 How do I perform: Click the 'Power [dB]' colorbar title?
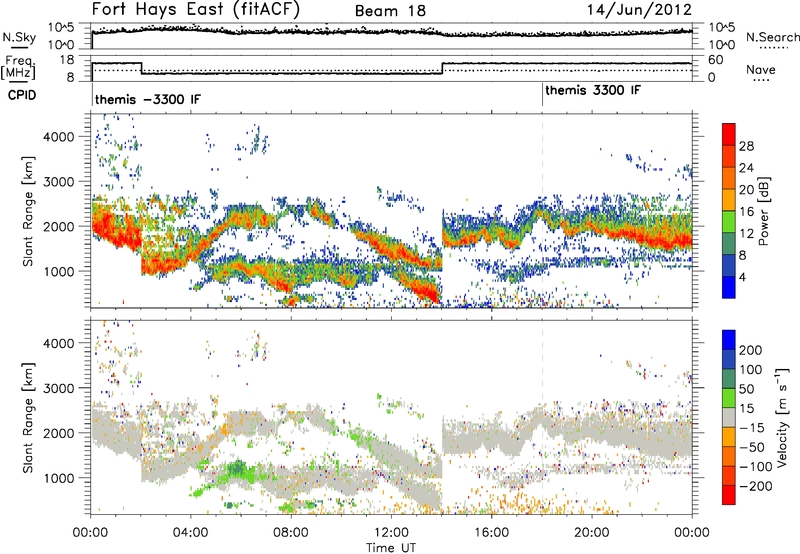coord(764,211)
